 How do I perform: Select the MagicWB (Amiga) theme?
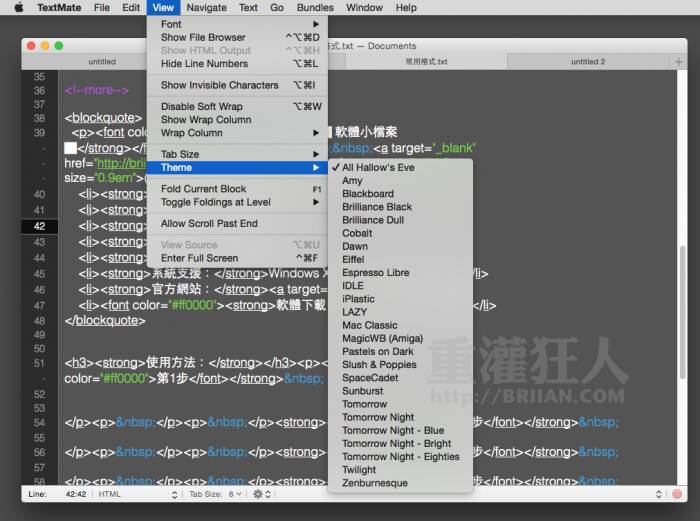400,338
